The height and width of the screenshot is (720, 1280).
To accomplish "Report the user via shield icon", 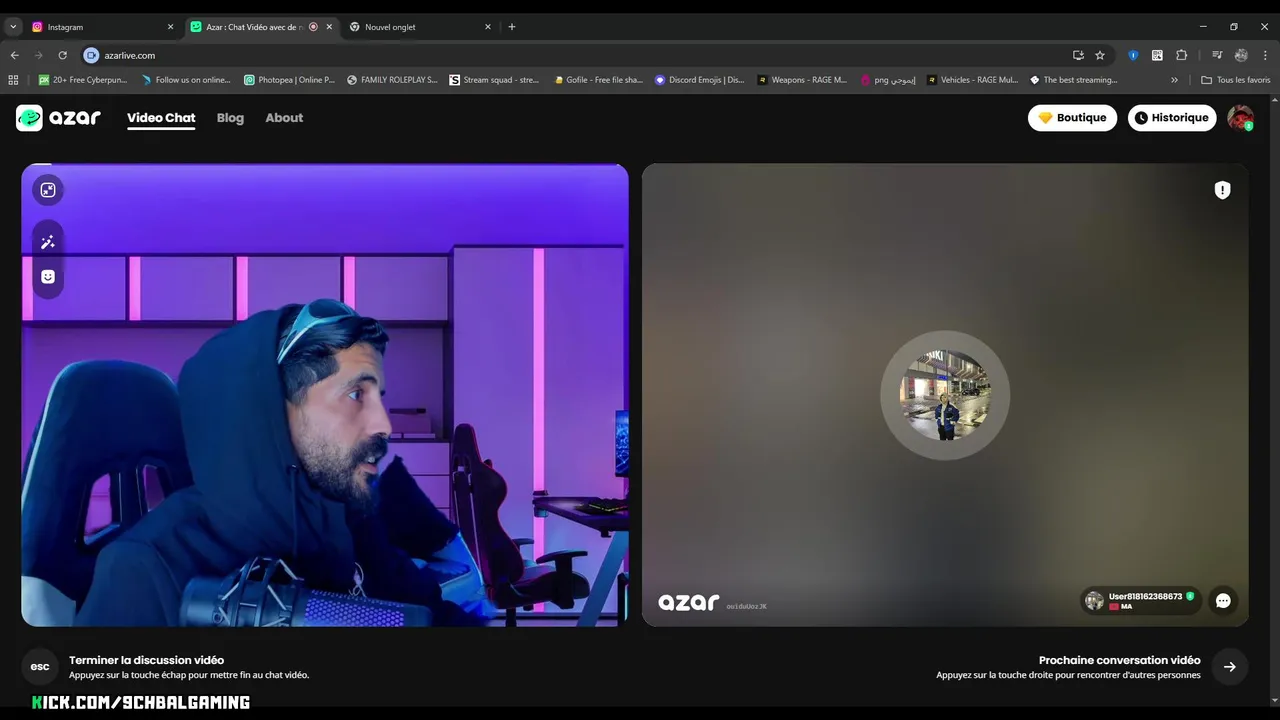I will click(x=1222, y=190).
